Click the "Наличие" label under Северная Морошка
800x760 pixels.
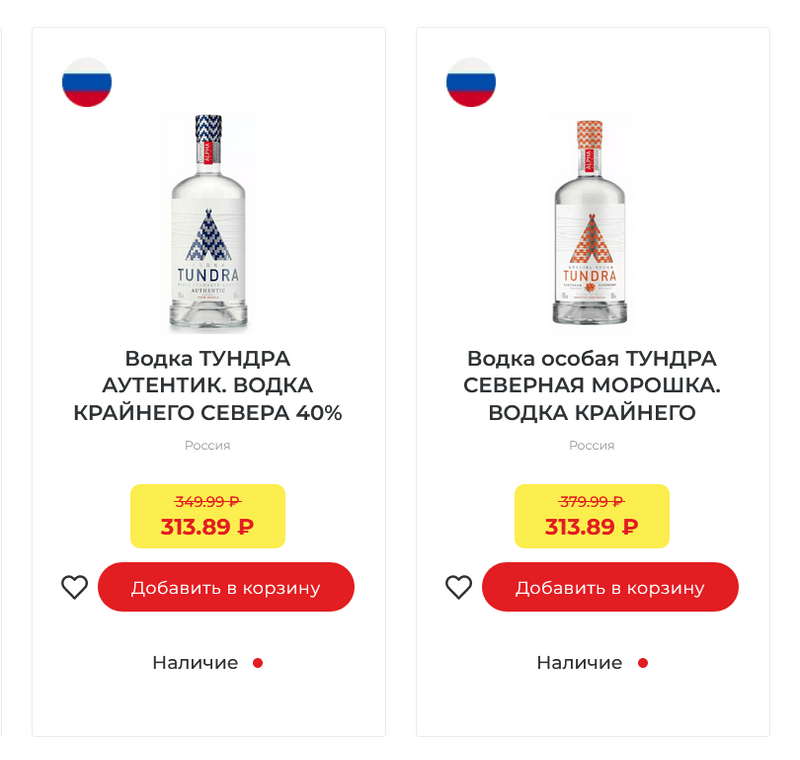tap(579, 663)
